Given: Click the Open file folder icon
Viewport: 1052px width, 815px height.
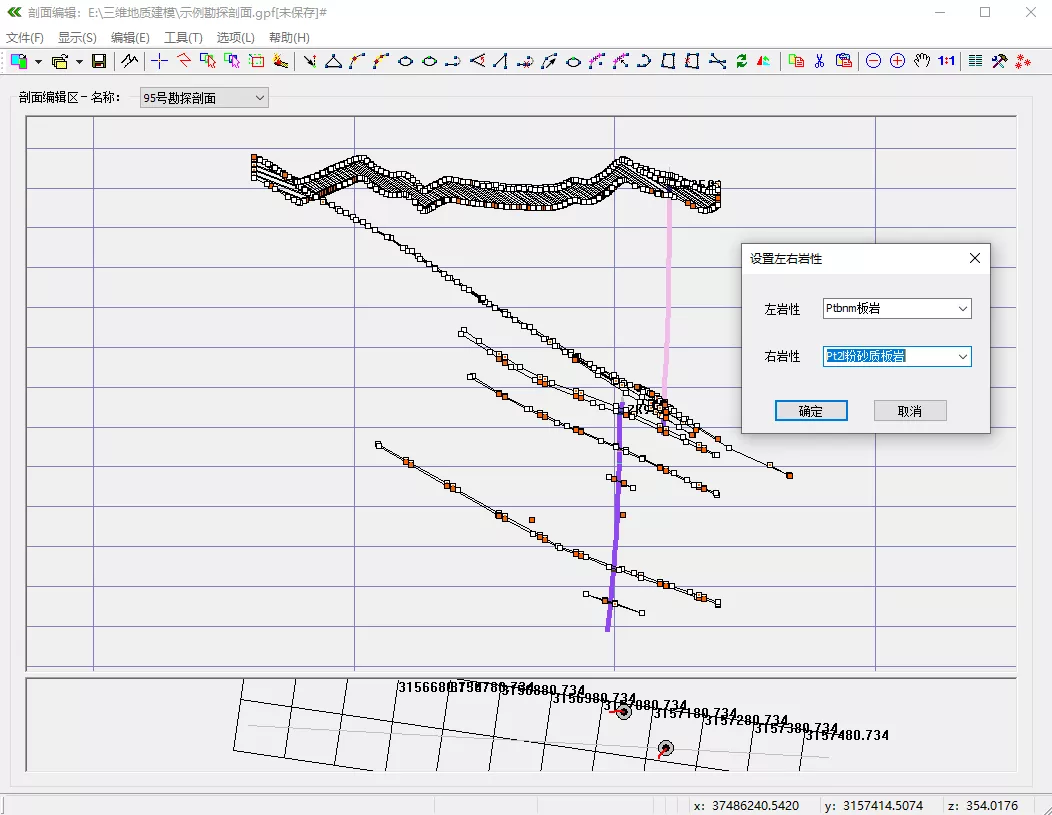Looking at the screenshot, I should click(x=60, y=61).
